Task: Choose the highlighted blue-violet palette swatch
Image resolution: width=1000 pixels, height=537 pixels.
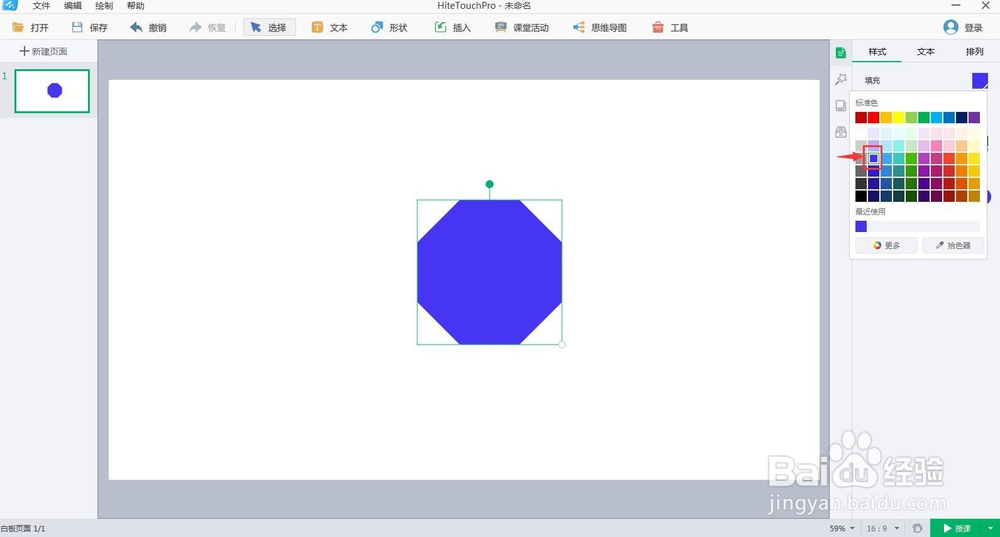Action: click(874, 158)
